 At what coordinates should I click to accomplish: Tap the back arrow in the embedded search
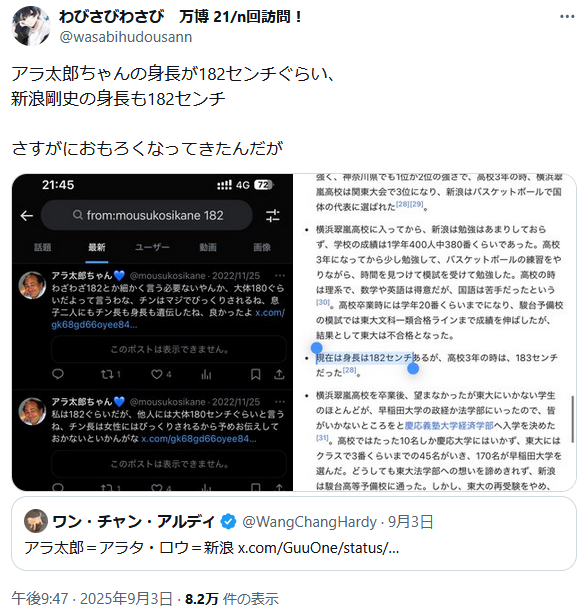click(x=27, y=215)
